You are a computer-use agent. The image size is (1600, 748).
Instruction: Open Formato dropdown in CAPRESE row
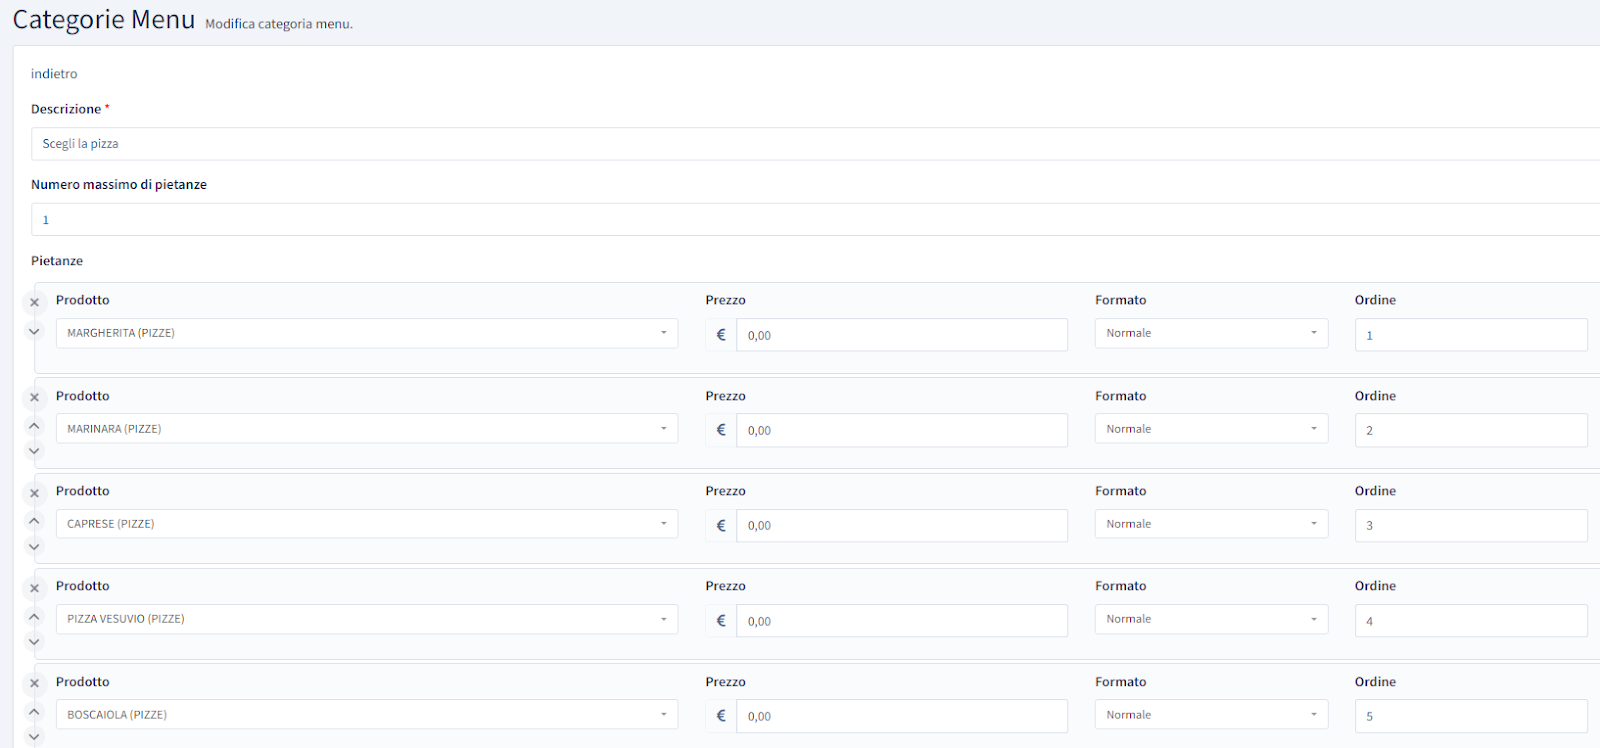pos(1211,524)
